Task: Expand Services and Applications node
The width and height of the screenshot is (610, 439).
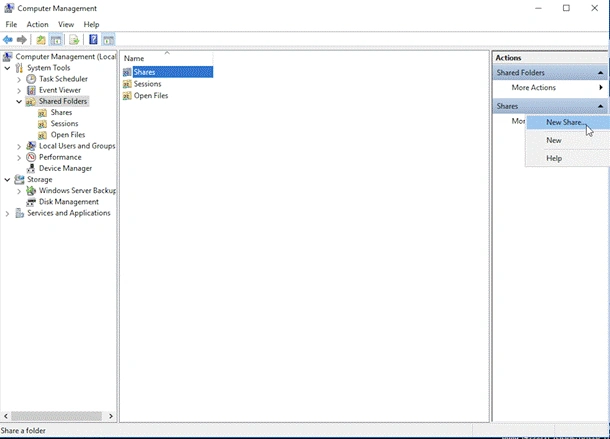Action: point(7,214)
